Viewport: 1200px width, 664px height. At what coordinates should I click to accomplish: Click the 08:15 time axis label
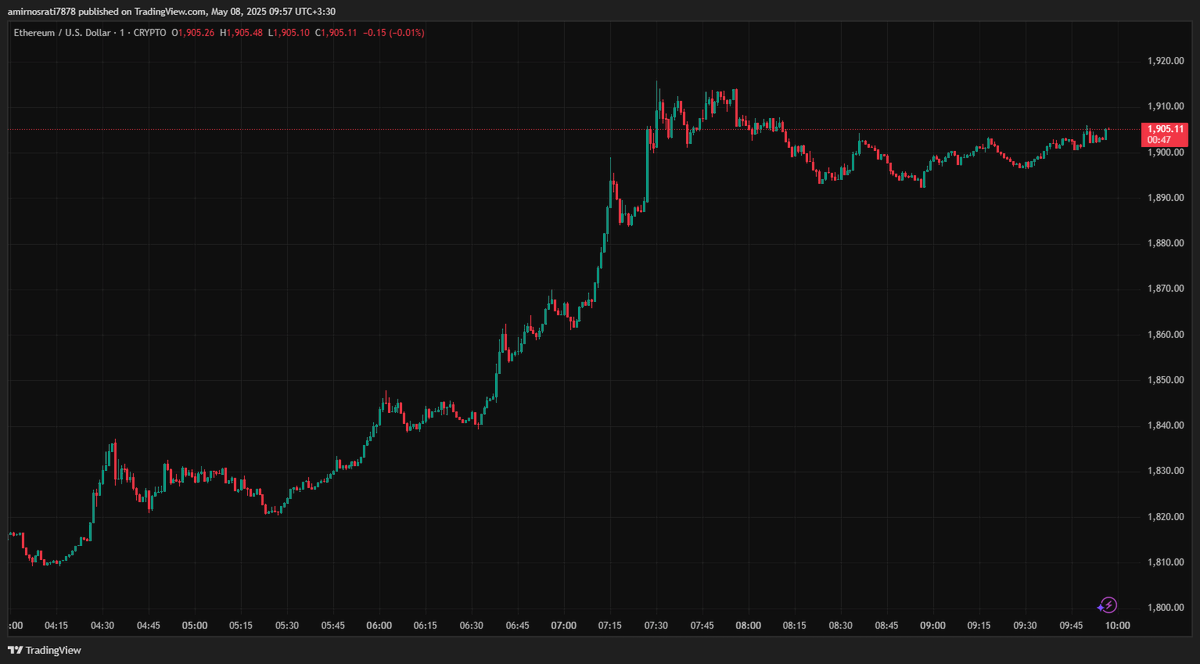(x=794, y=625)
